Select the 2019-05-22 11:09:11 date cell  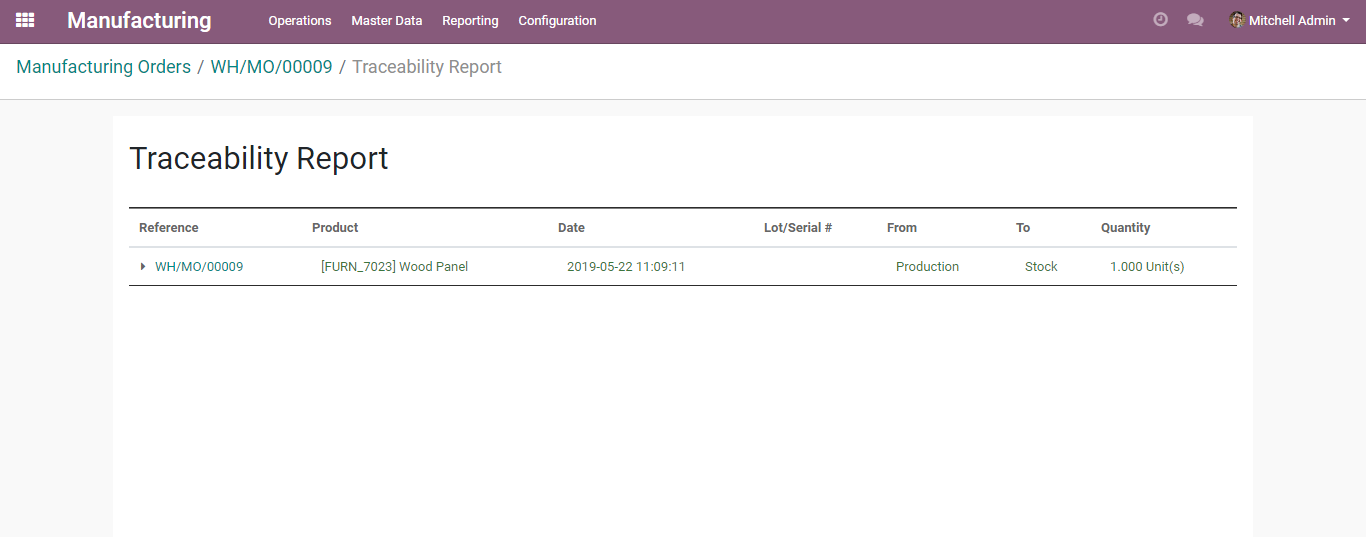point(626,267)
